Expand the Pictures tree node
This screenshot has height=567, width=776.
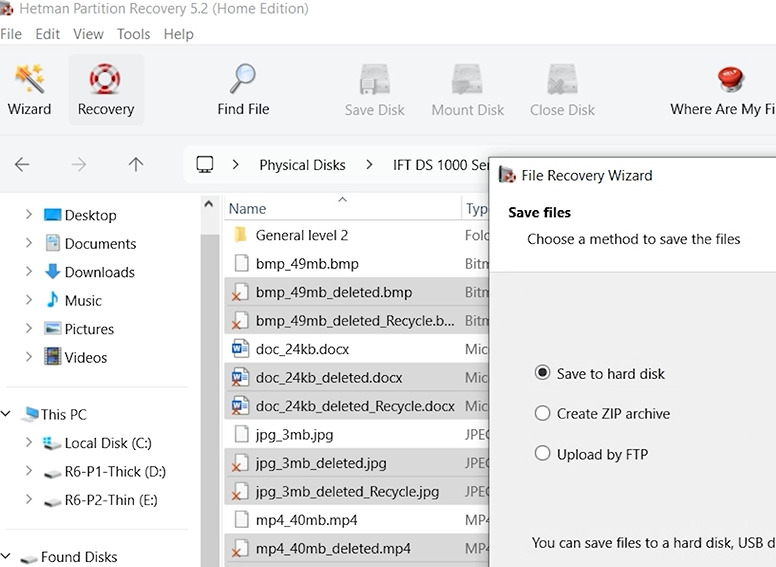click(29, 329)
